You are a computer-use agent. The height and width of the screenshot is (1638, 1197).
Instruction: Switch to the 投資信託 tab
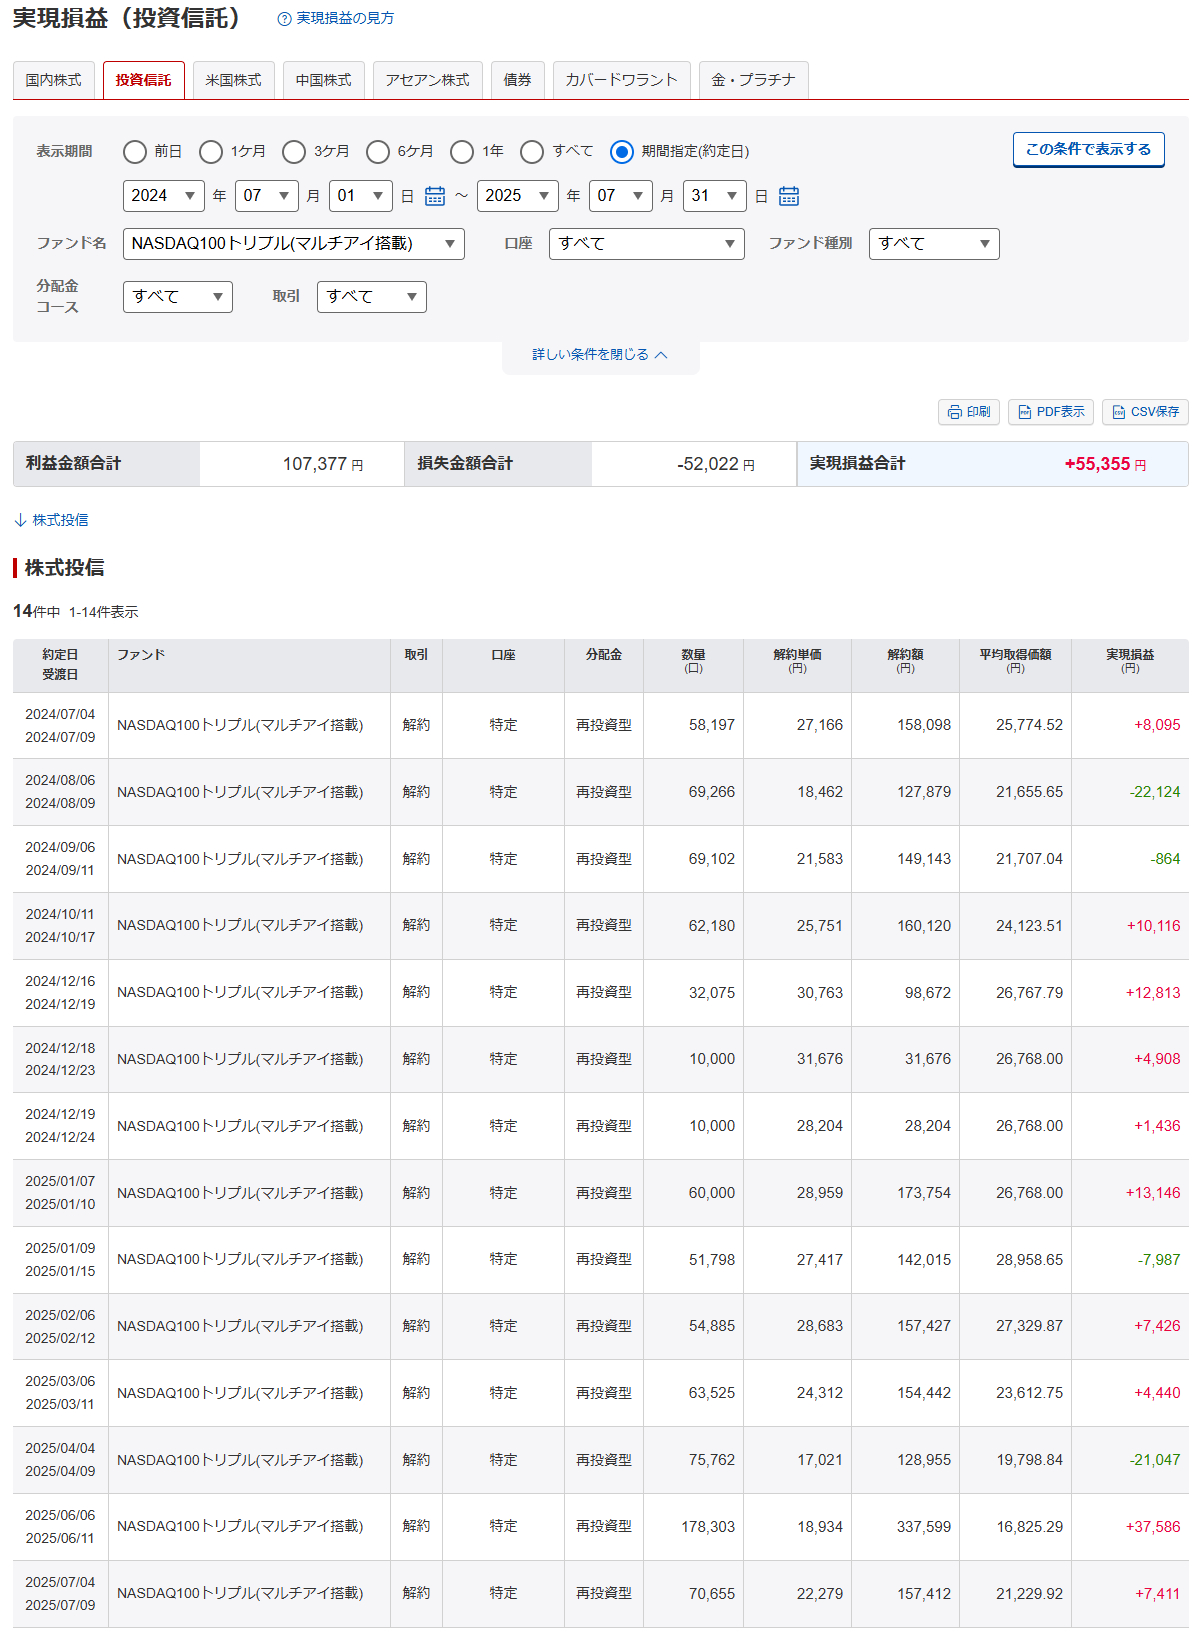[x=144, y=80]
